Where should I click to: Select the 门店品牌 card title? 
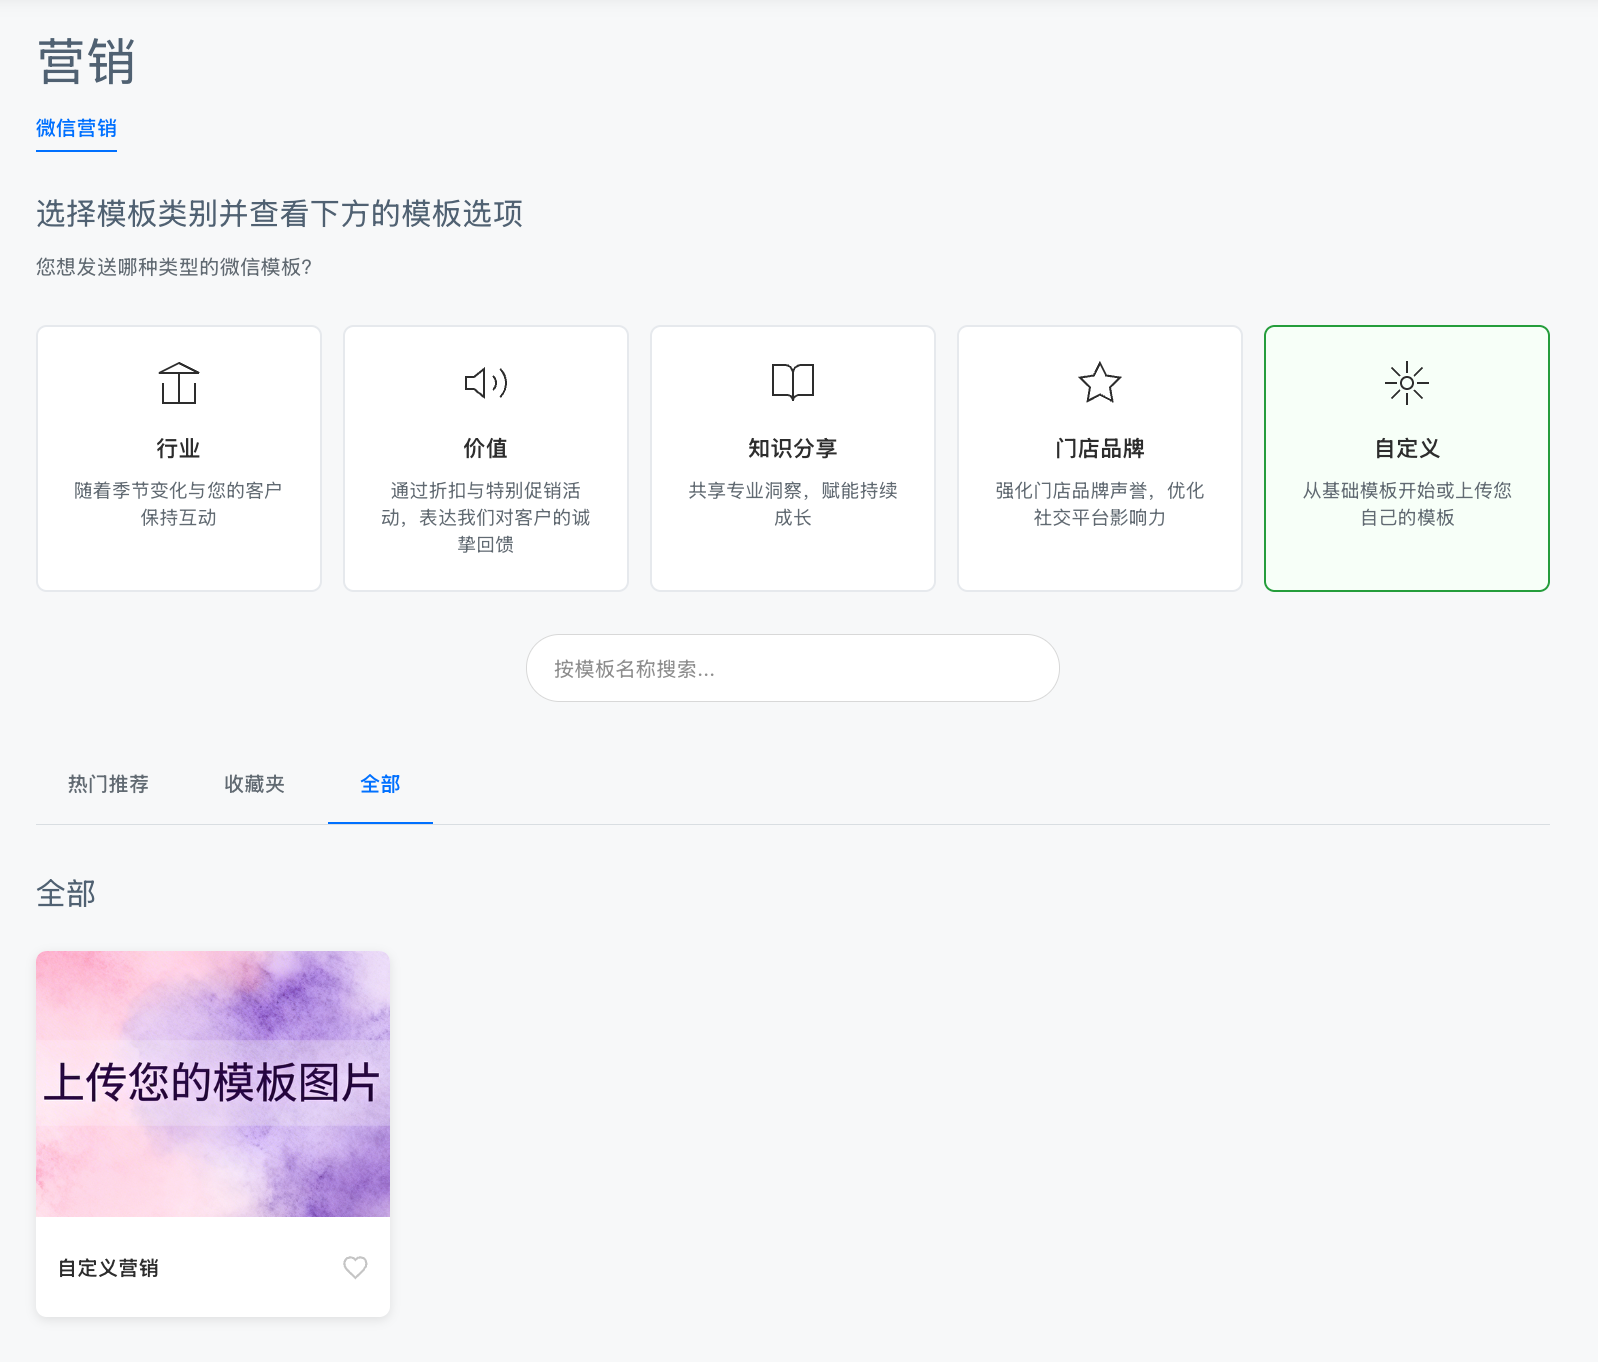1100,448
